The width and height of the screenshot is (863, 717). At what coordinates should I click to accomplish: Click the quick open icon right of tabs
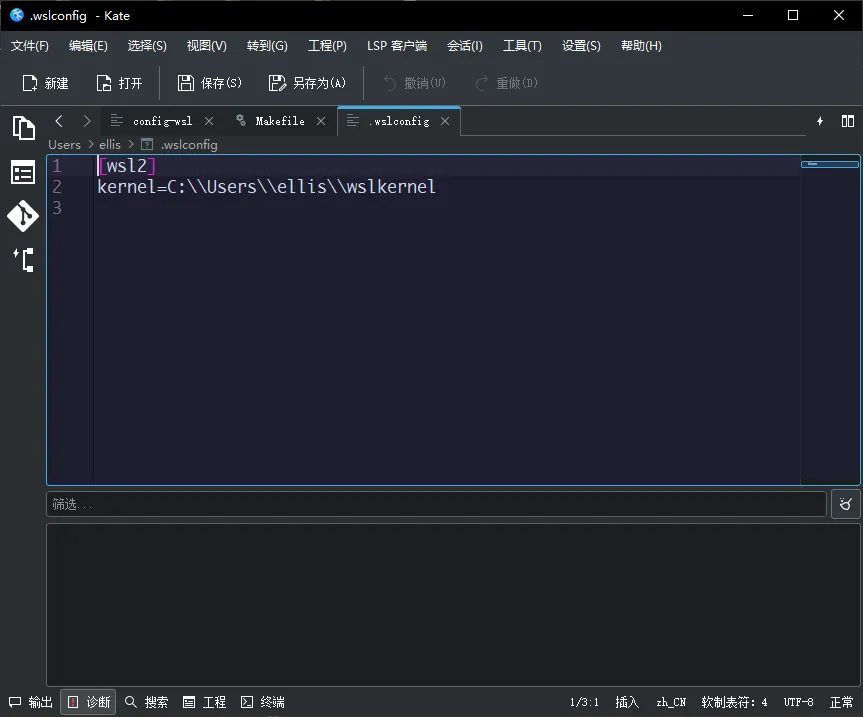[x=820, y=121]
